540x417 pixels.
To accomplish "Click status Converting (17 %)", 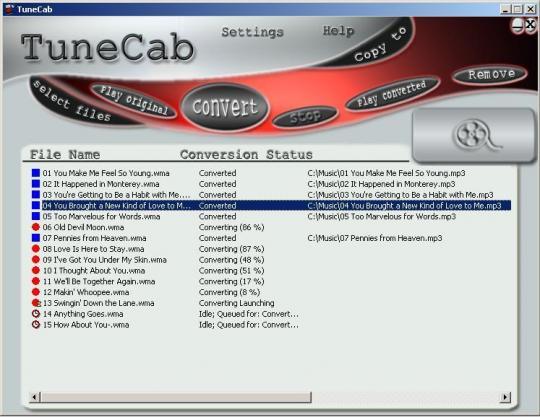I will [x=231, y=282].
